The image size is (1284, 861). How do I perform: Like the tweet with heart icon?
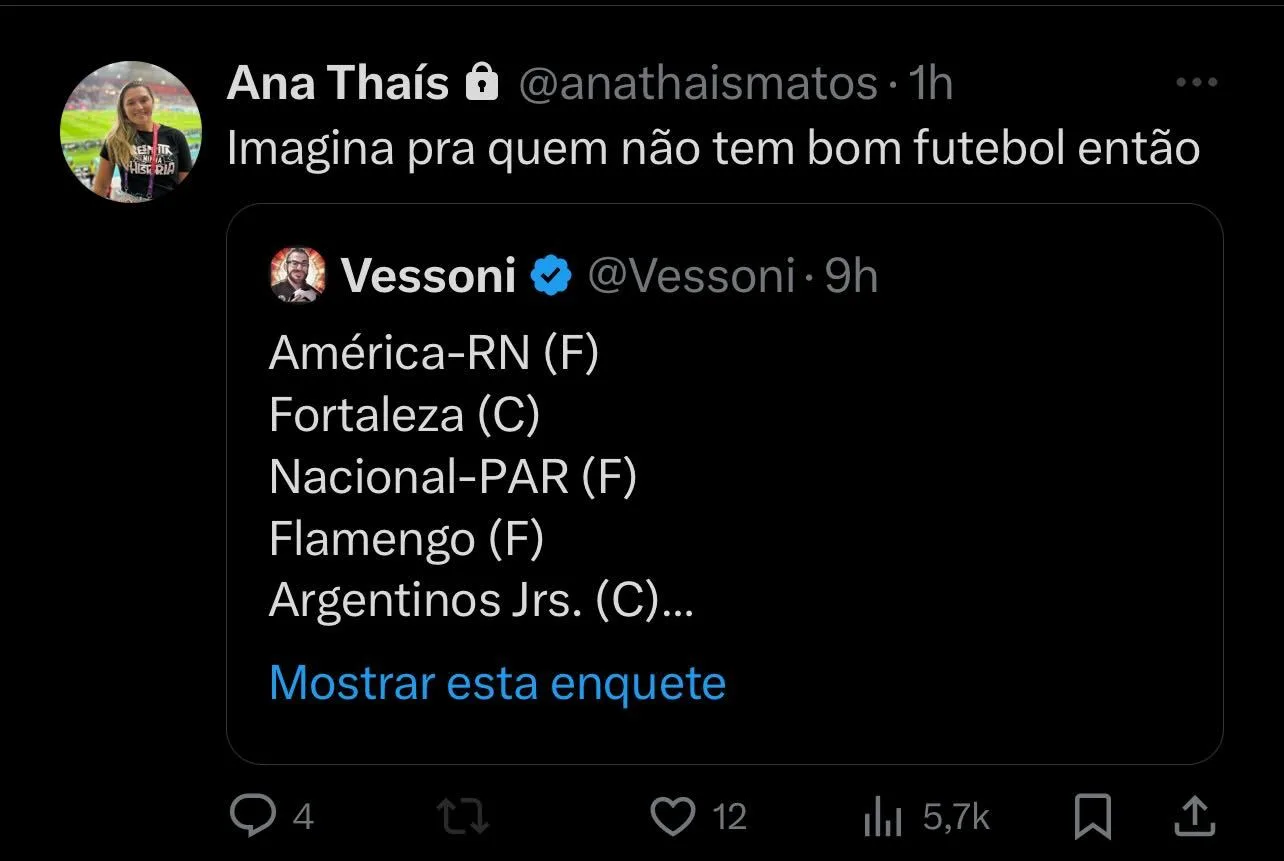click(x=673, y=816)
